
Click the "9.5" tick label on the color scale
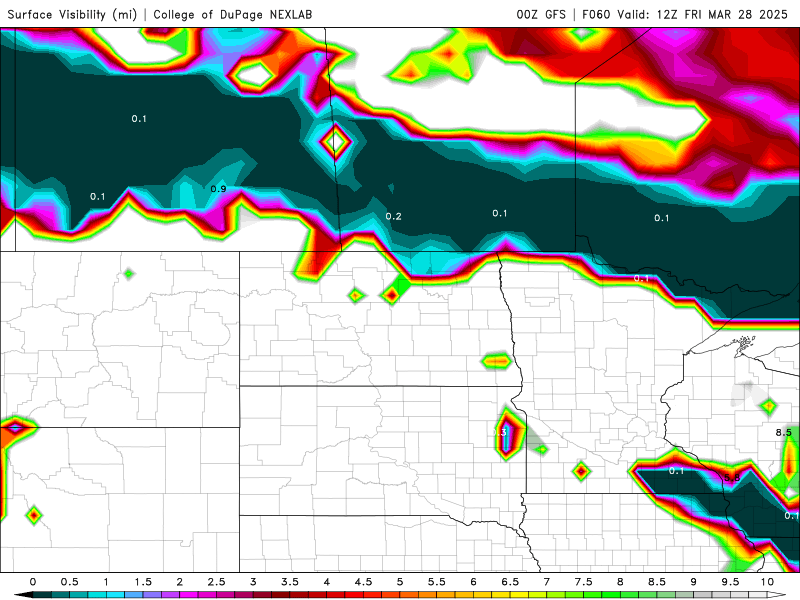click(x=730, y=582)
